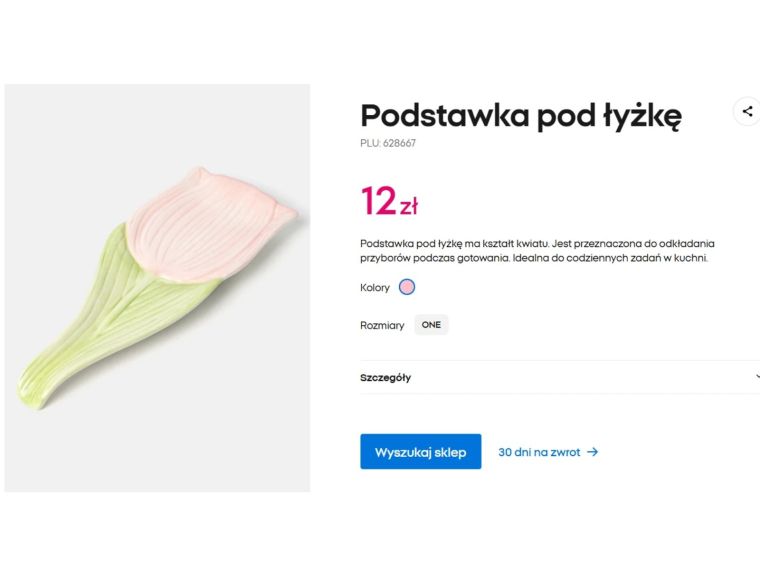
Task: Click the chevron on the Szczegóły row
Action: point(756,378)
